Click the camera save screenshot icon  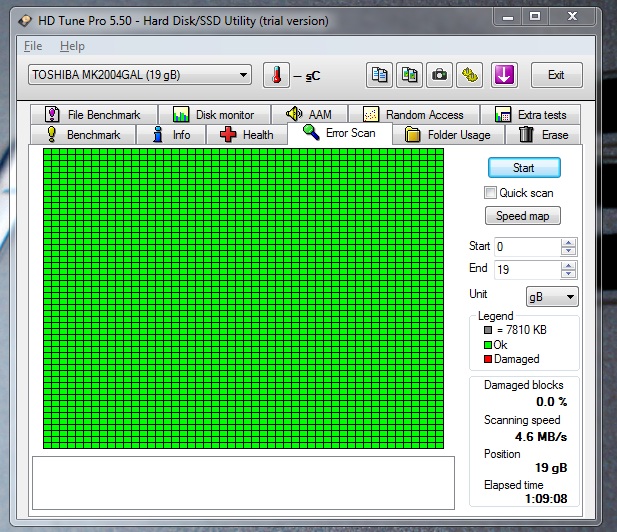[x=438, y=75]
